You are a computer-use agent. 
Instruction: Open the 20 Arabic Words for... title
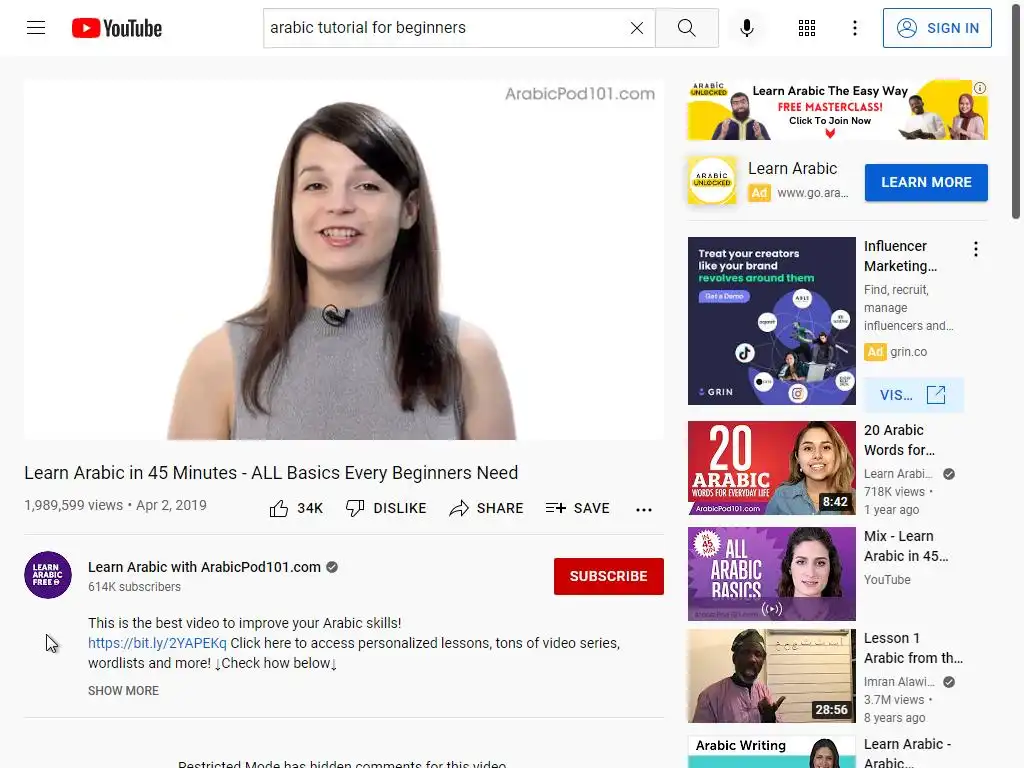[x=899, y=440]
